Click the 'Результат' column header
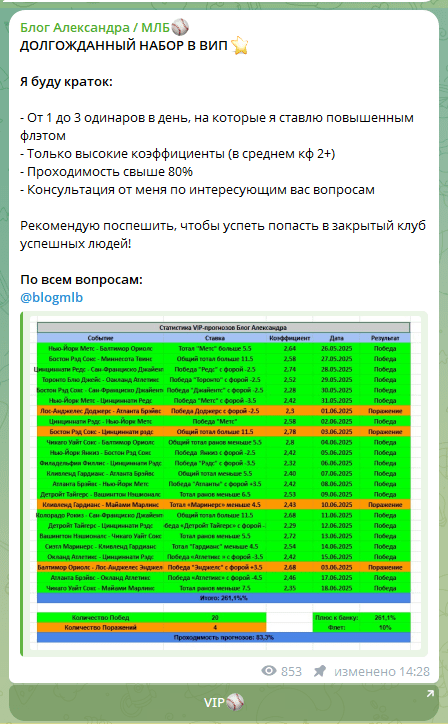448x724 pixels. 385,338
